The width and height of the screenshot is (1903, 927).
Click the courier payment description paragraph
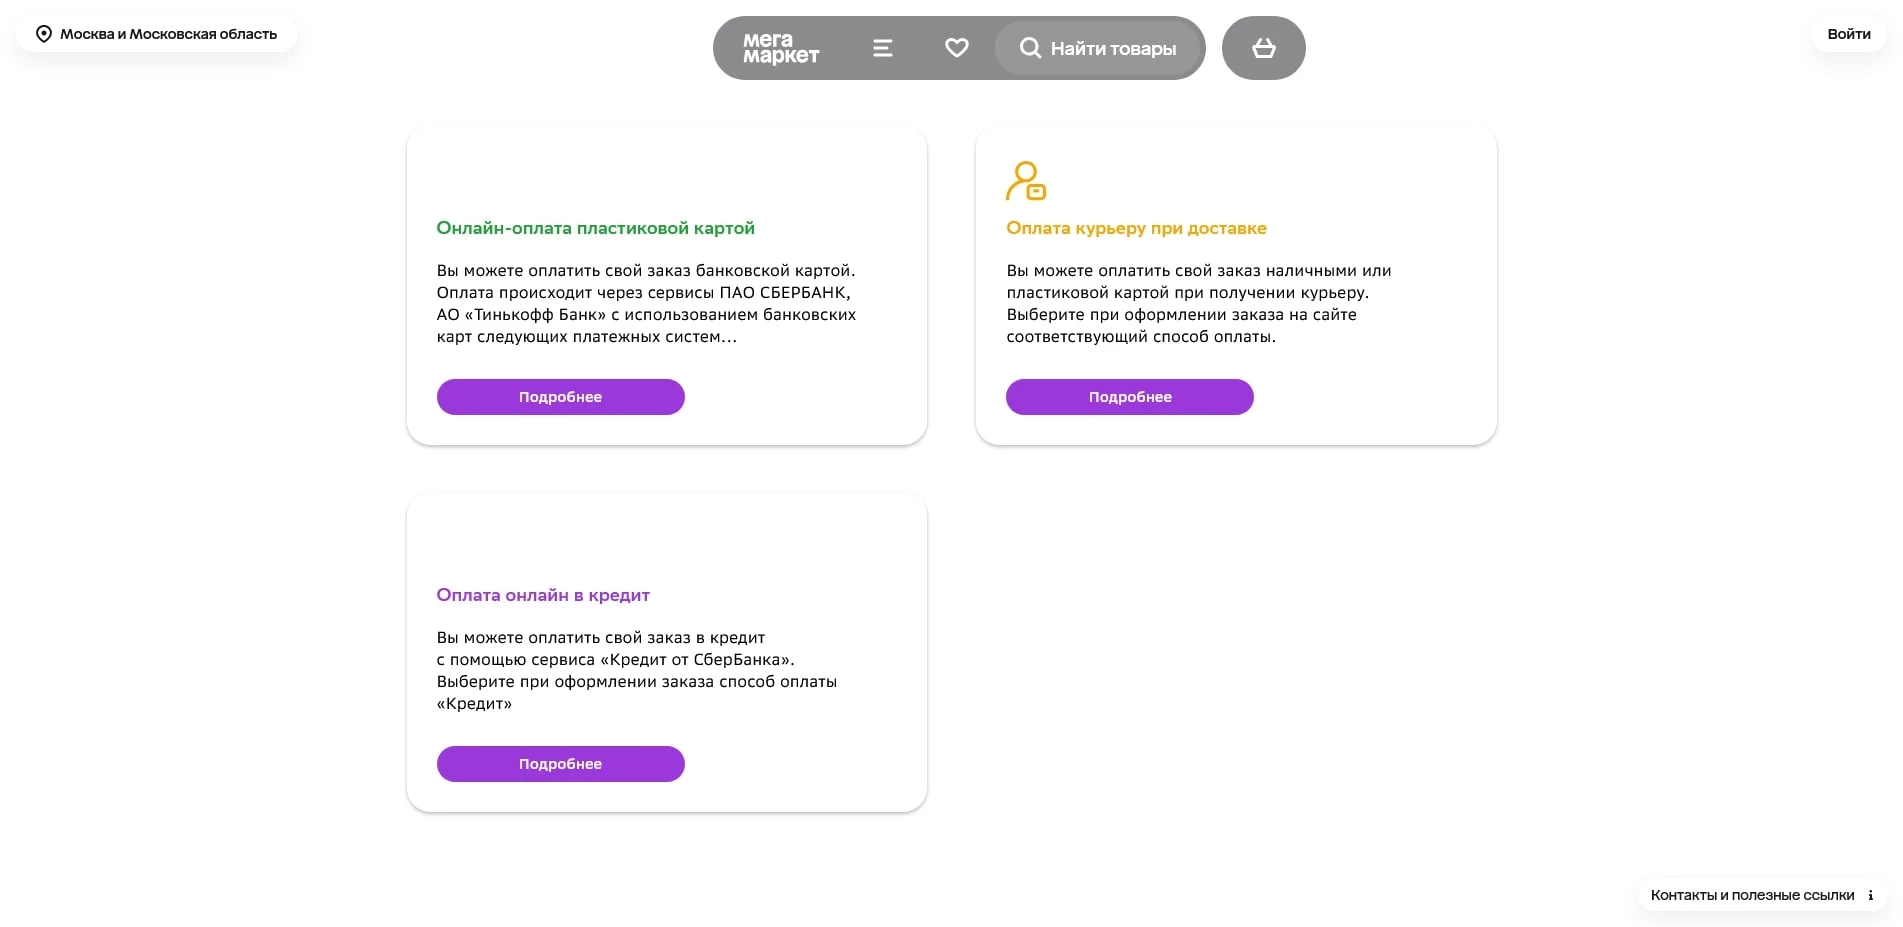(x=1198, y=303)
